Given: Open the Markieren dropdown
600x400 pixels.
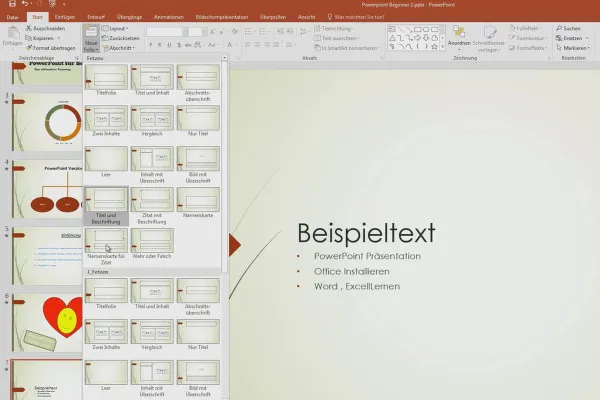Looking at the screenshot, I should click(x=573, y=48).
